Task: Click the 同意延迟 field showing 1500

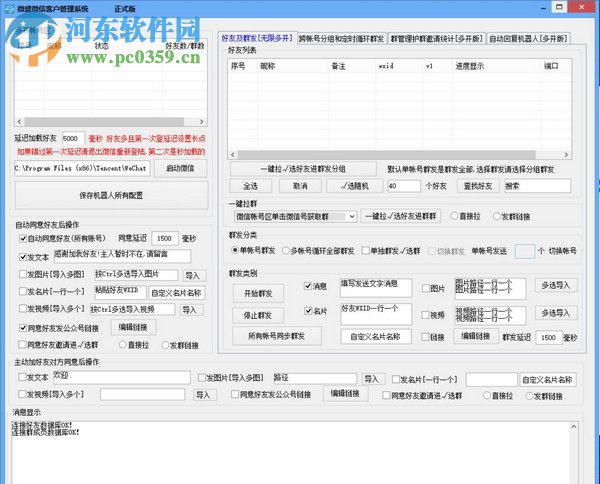Action: (165, 238)
